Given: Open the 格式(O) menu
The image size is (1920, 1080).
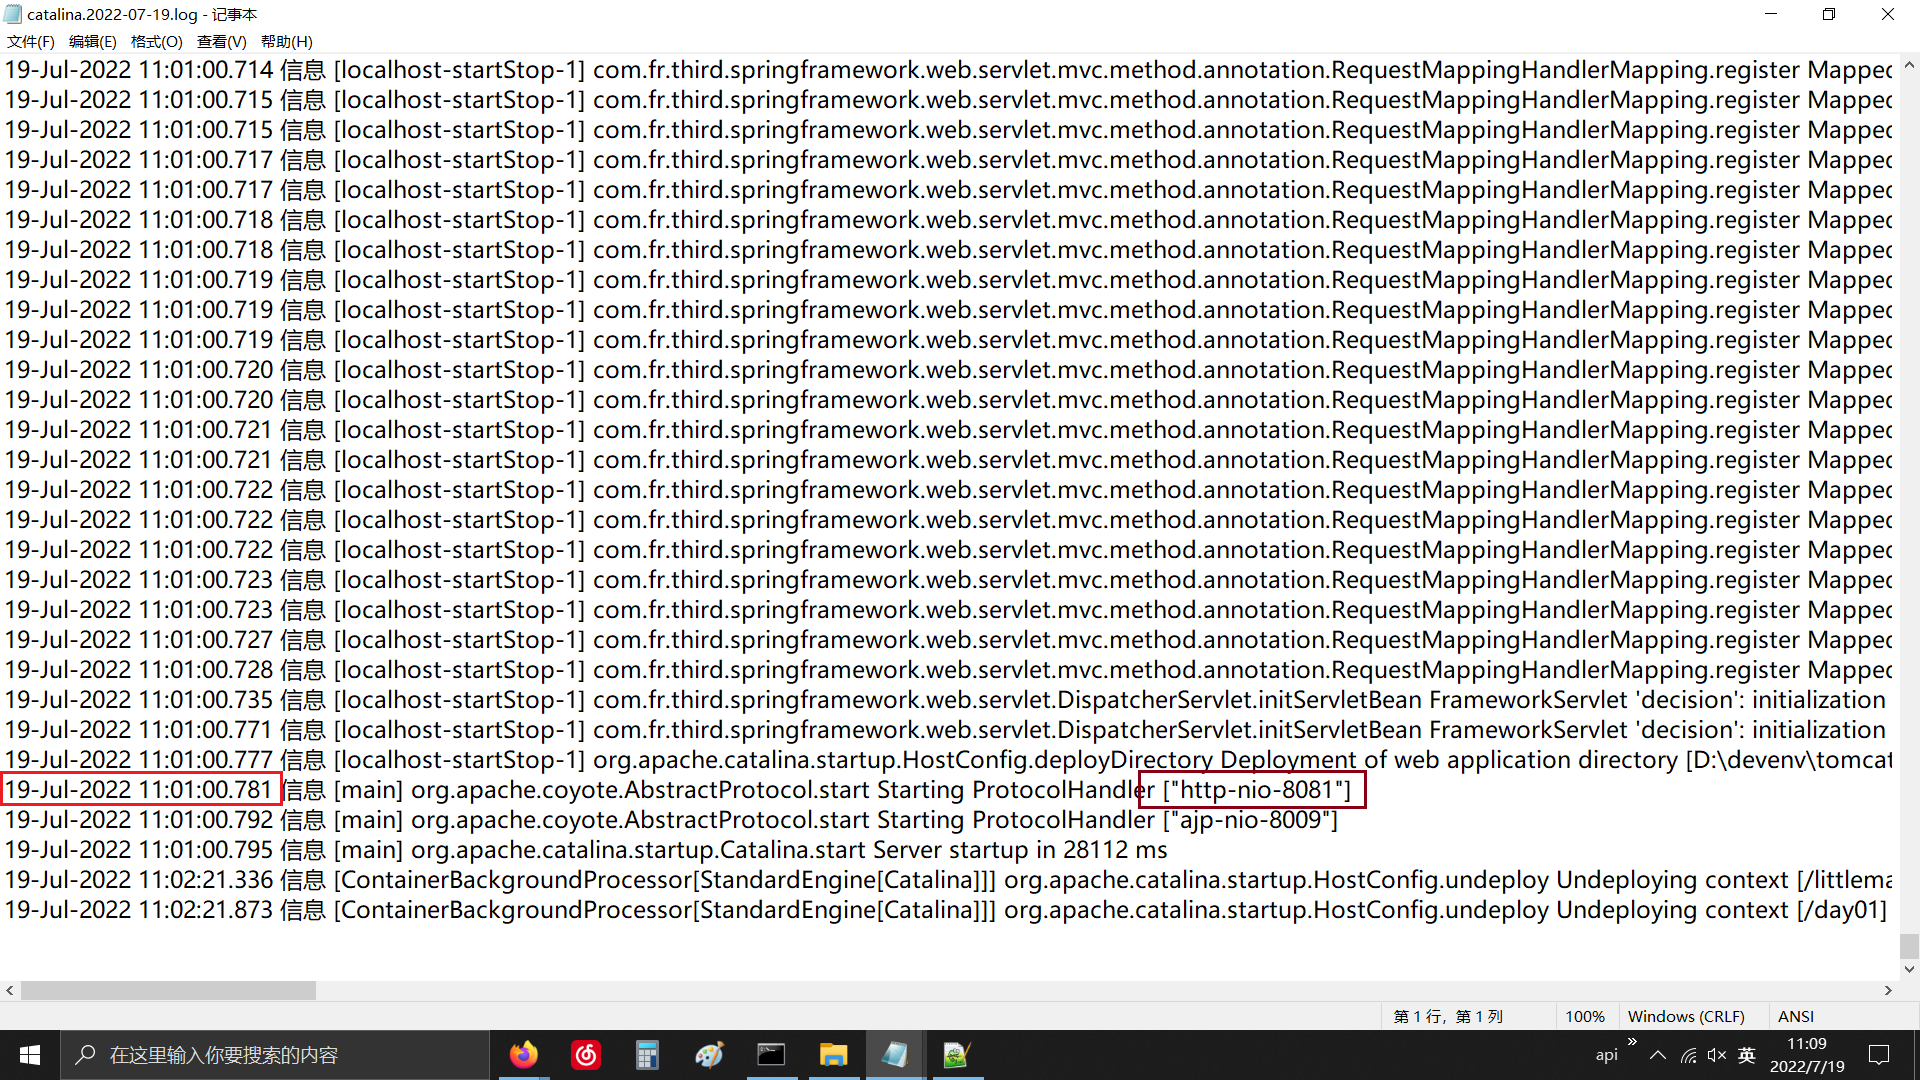Looking at the screenshot, I should (x=156, y=41).
